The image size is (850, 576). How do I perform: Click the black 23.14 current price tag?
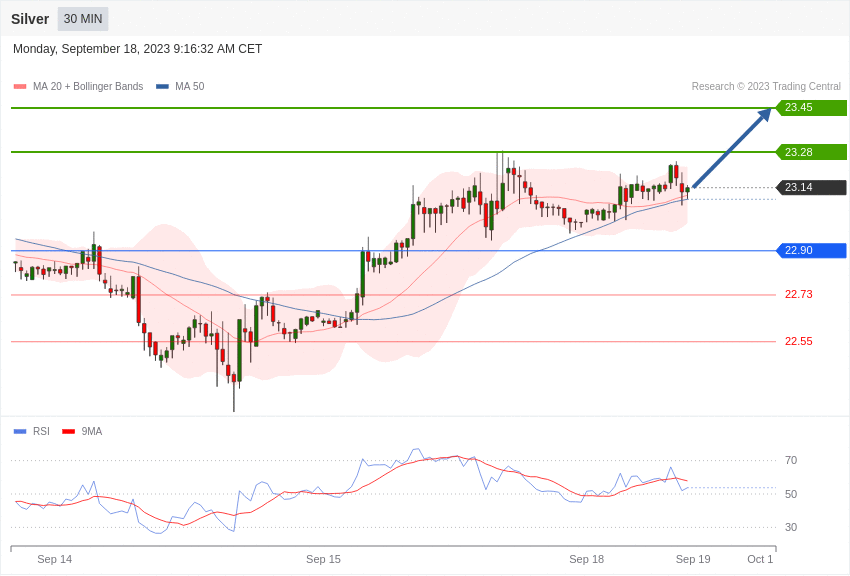pos(812,187)
